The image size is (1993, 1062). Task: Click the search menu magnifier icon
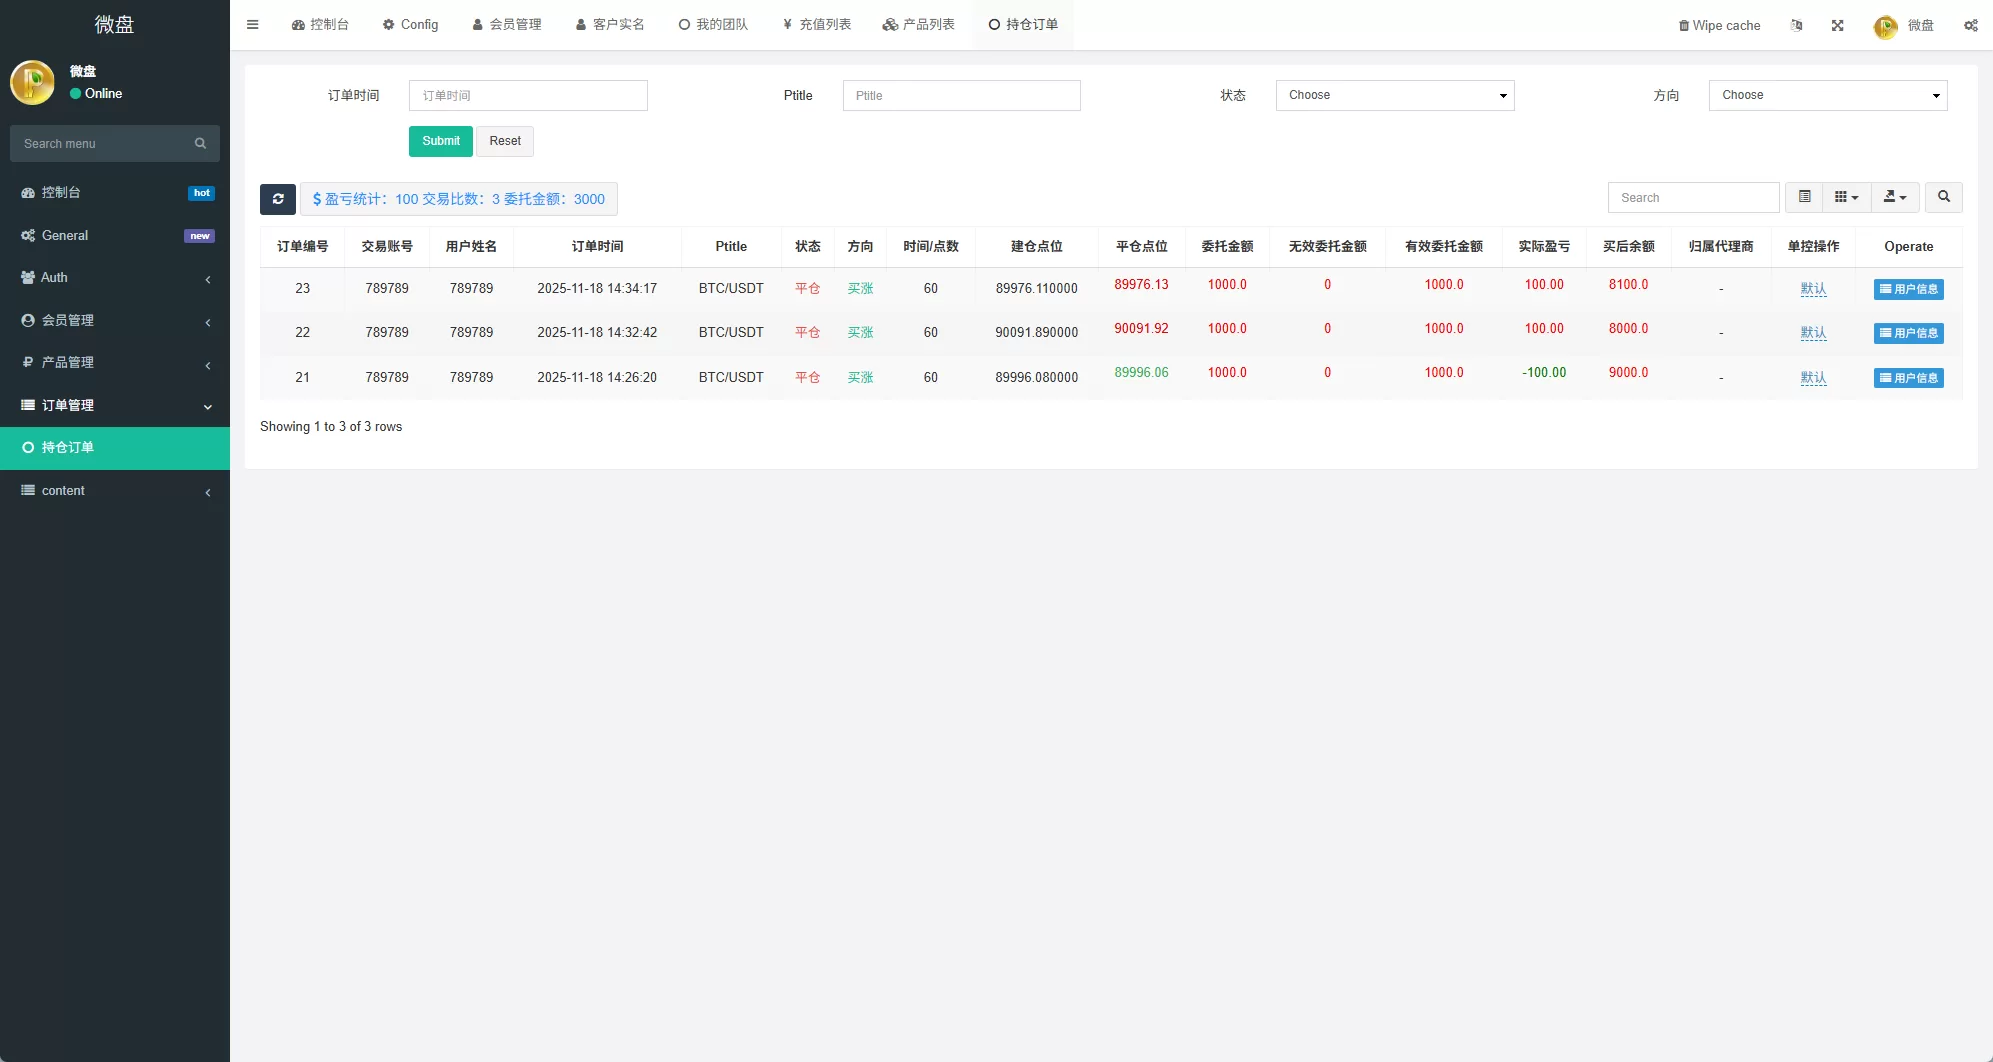click(x=200, y=144)
